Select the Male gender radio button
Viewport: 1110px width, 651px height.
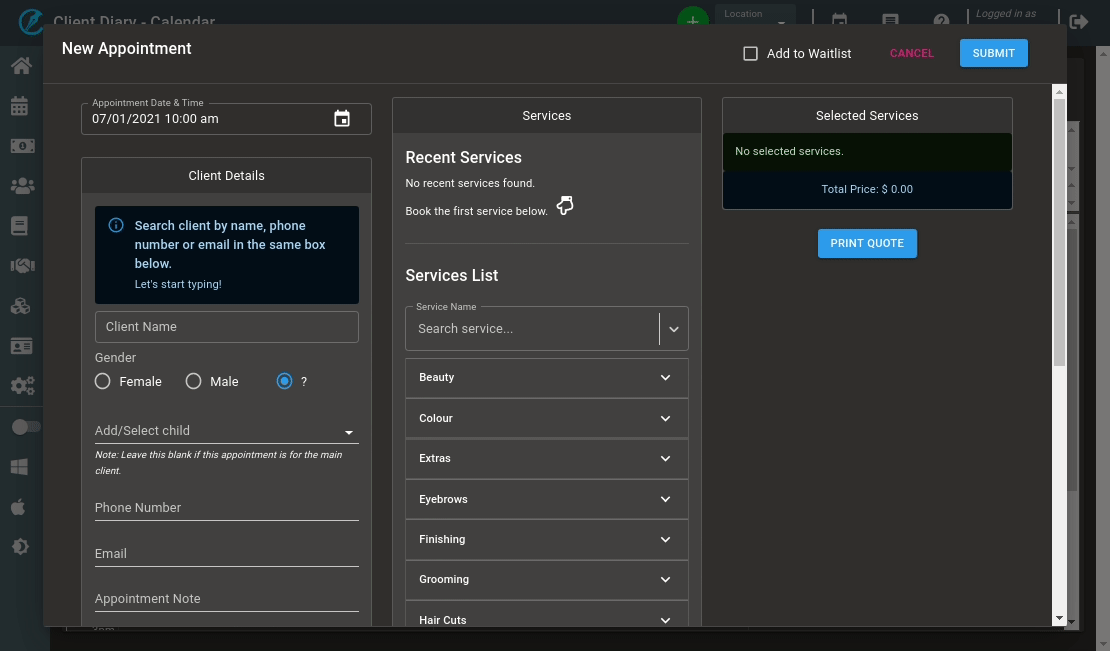(x=194, y=381)
